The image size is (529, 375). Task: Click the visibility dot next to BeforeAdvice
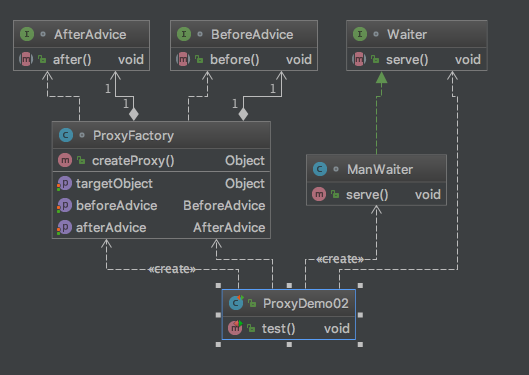click(x=200, y=34)
